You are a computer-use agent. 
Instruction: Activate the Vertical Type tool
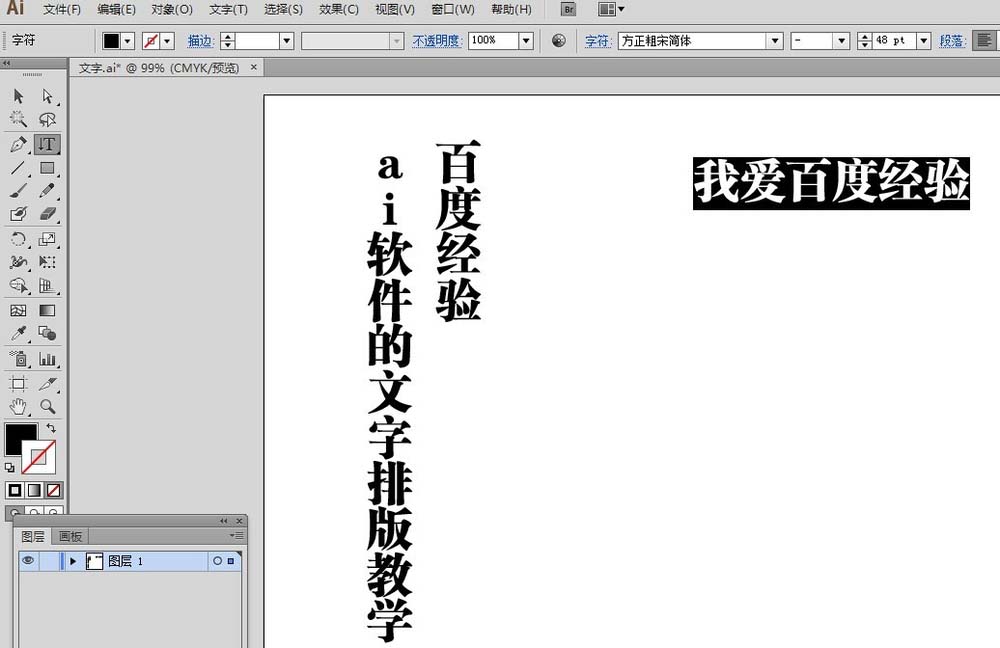(47, 144)
